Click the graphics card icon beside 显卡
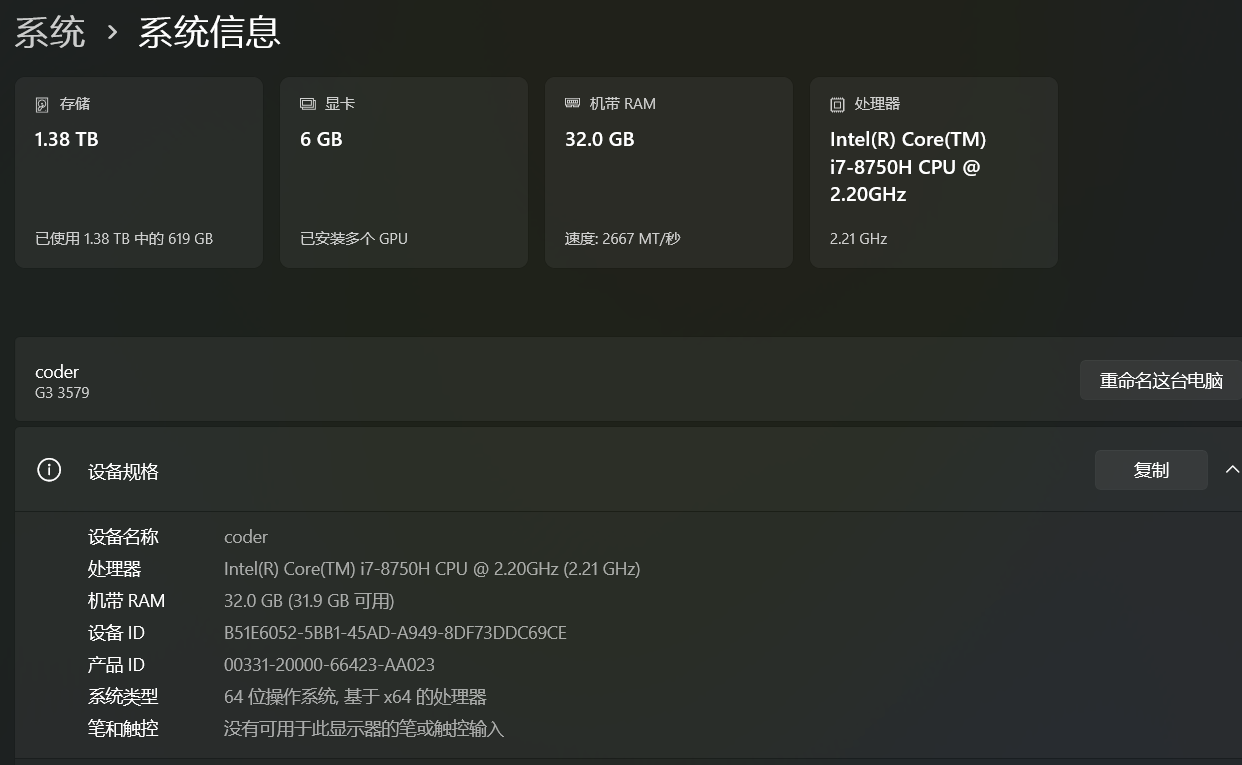The image size is (1242, 765). [x=308, y=104]
